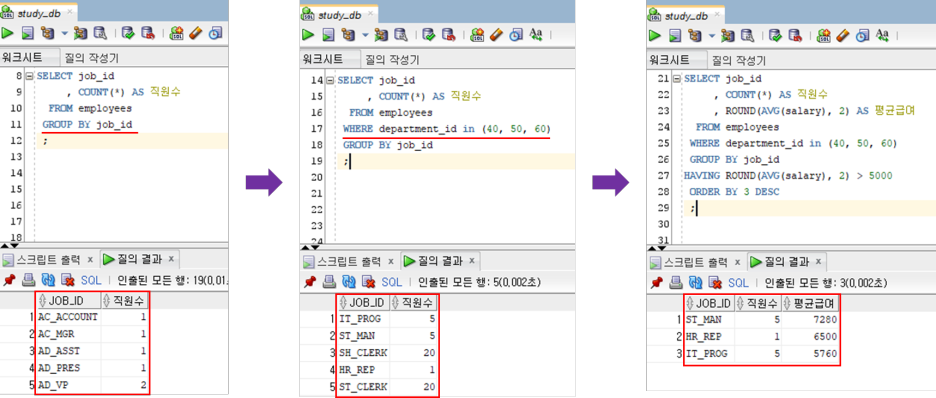Select SH_CLERK cell in middle results
This screenshot has width=936, height=398.
coord(363,353)
